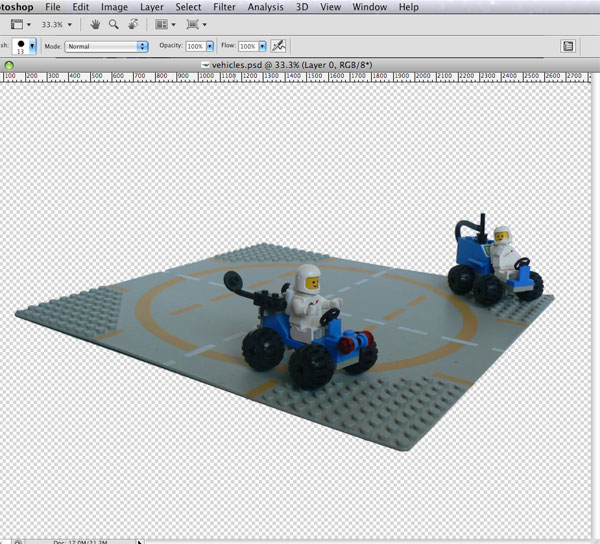Open the Screen Mode dropdown arrow
The width and height of the screenshot is (600, 544).
[x=204, y=25]
